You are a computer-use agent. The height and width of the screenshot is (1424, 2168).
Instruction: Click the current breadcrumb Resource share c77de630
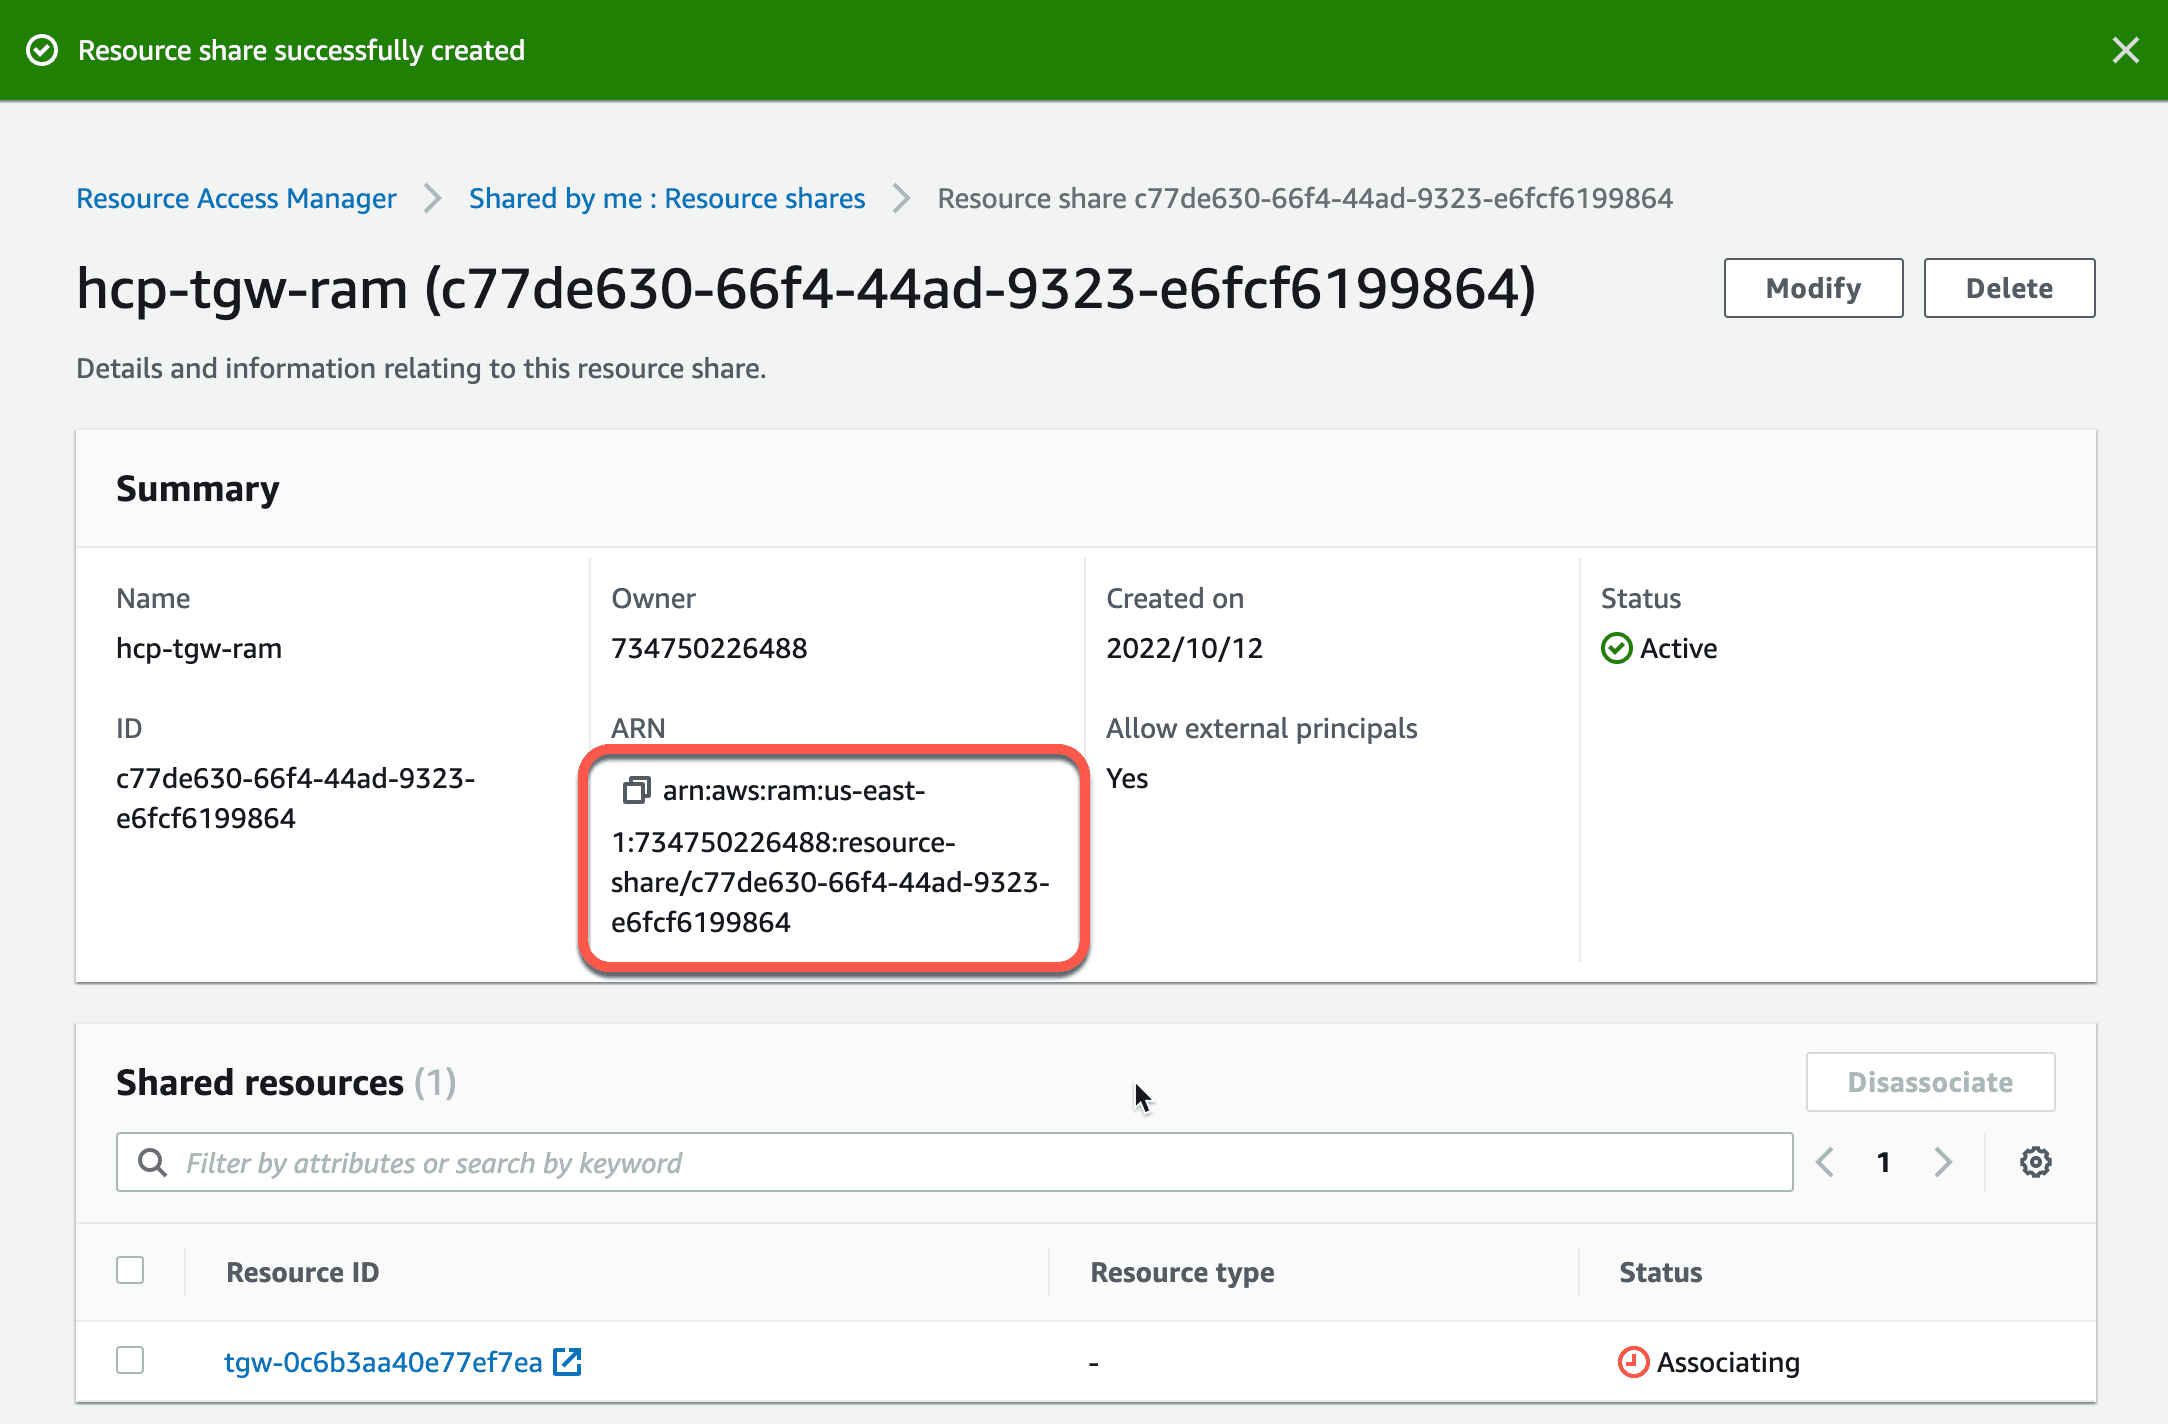click(x=1305, y=198)
